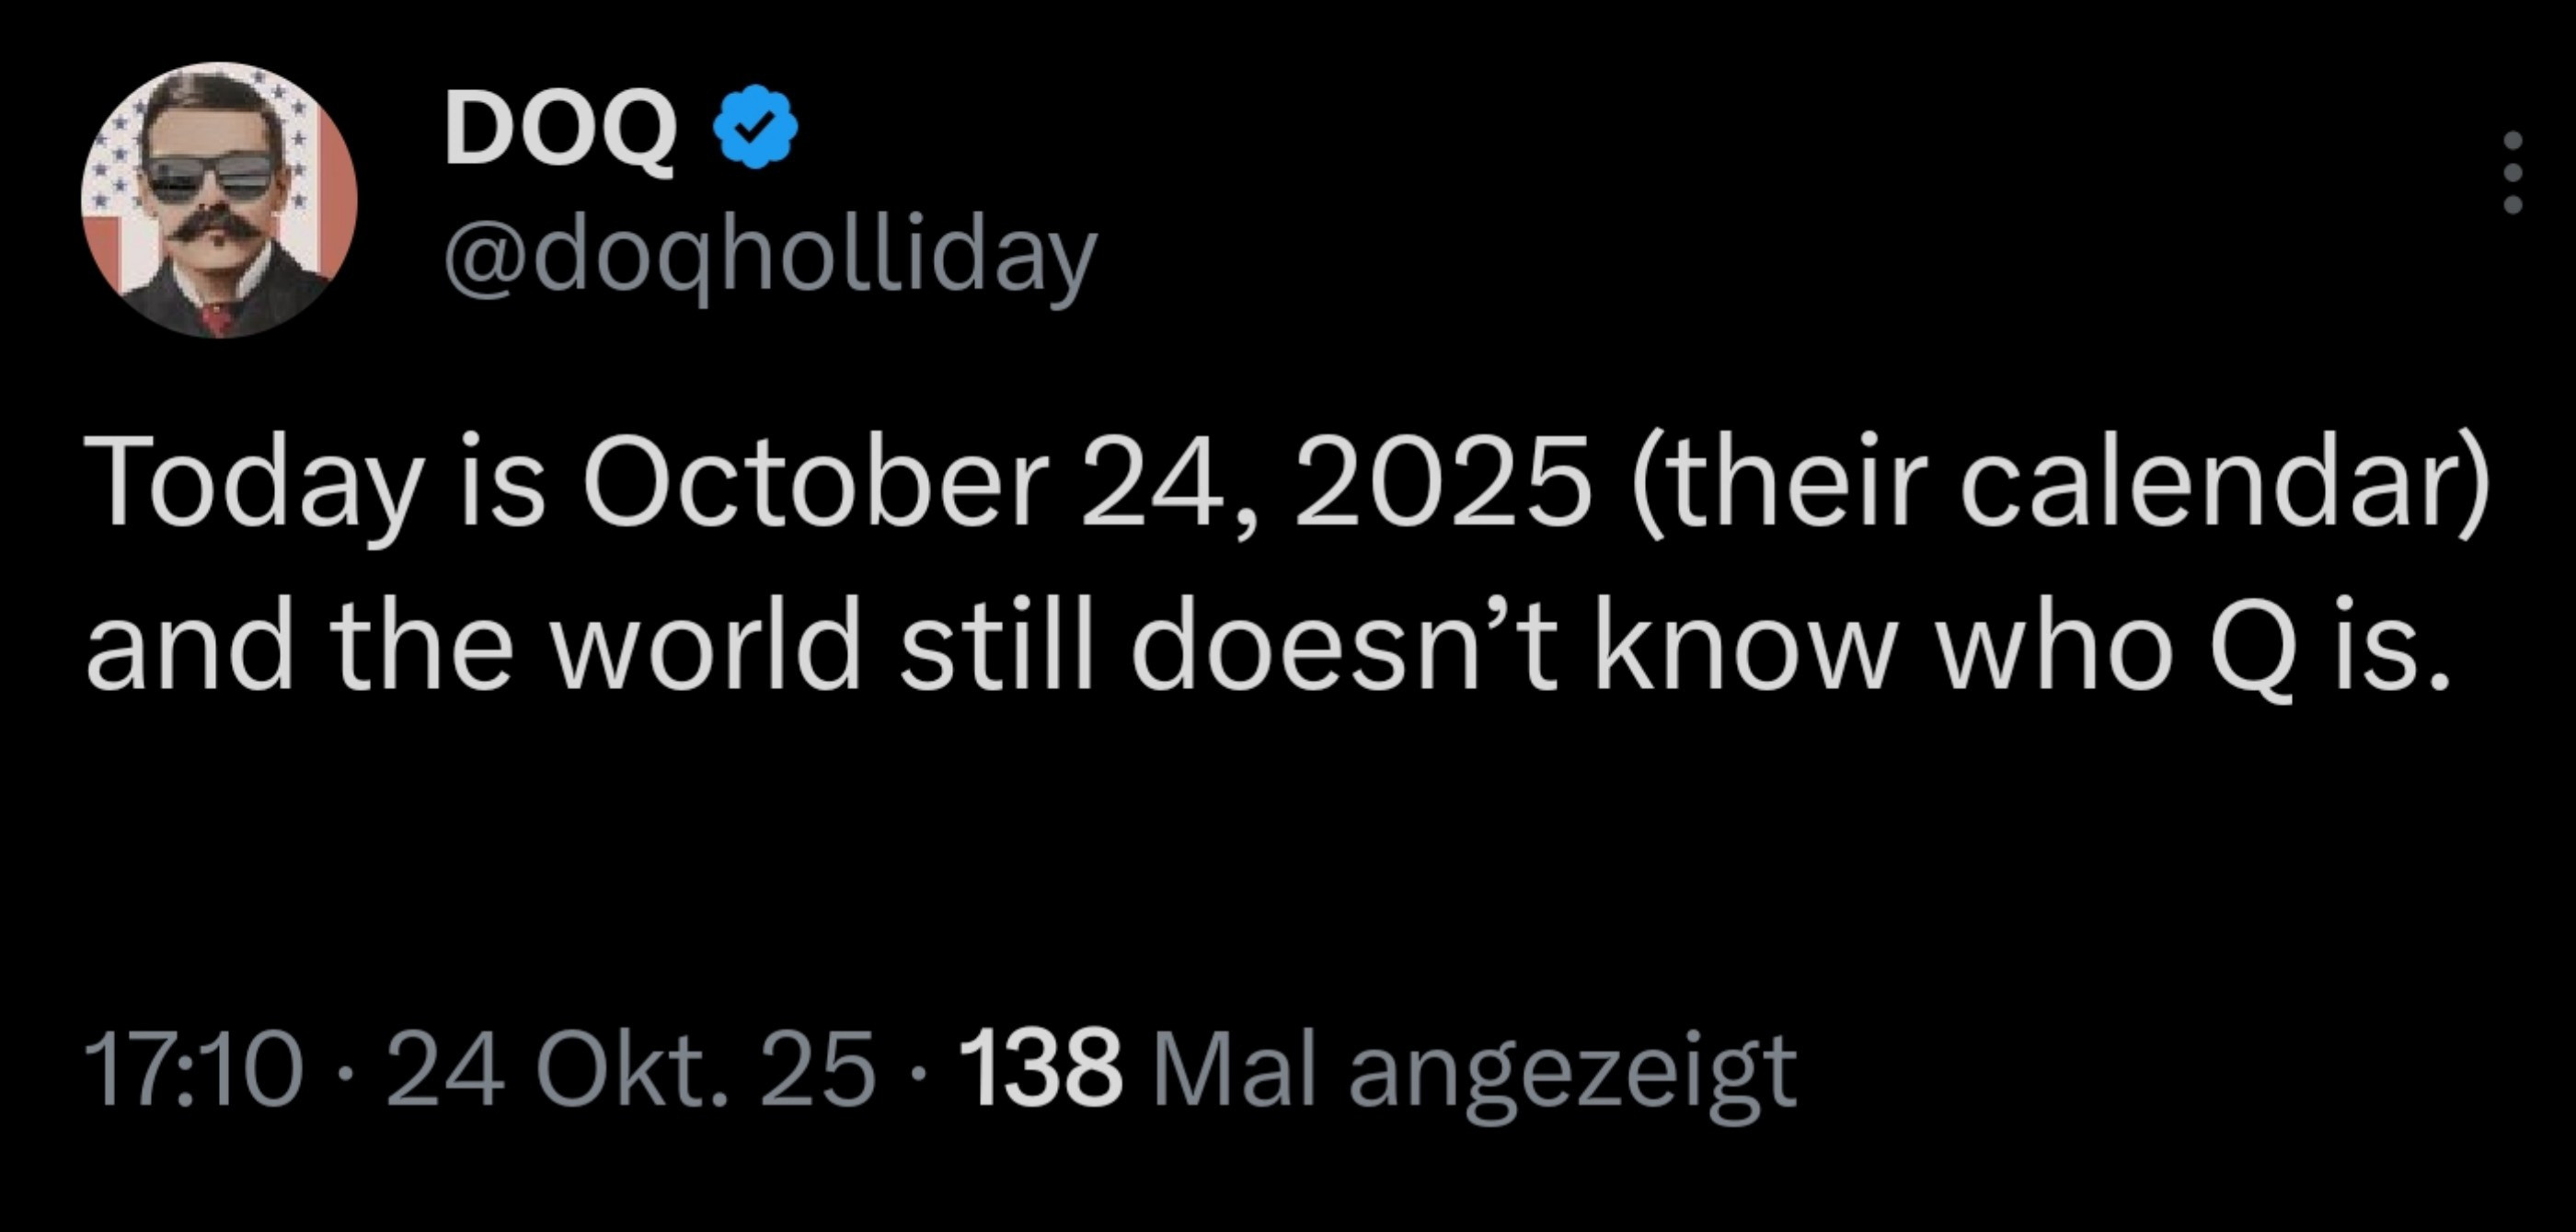Viewport: 2576px width, 1232px height.
Task: Click the DOQ display name
Action: point(560,127)
